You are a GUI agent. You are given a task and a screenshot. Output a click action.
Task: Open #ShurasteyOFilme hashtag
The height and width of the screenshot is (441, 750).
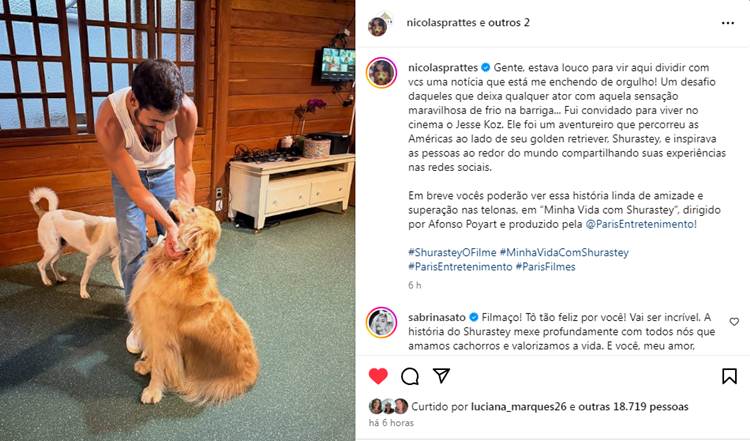tap(452, 253)
